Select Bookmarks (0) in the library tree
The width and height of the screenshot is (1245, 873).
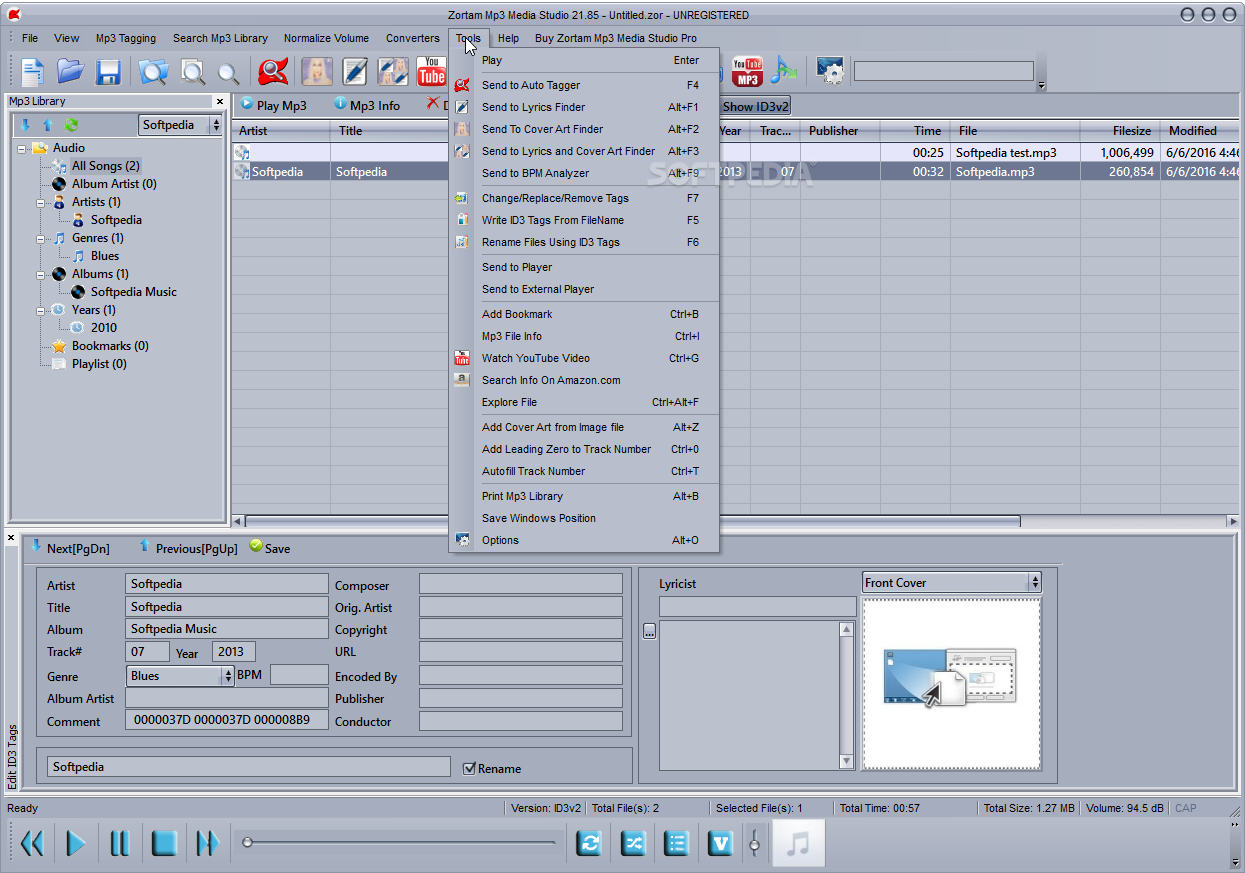pos(110,346)
